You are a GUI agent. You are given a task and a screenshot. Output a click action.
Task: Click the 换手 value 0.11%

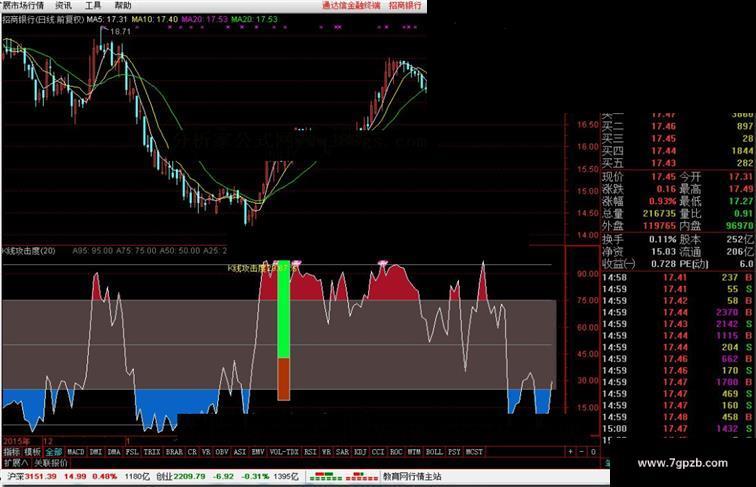pyautogui.click(x=662, y=239)
